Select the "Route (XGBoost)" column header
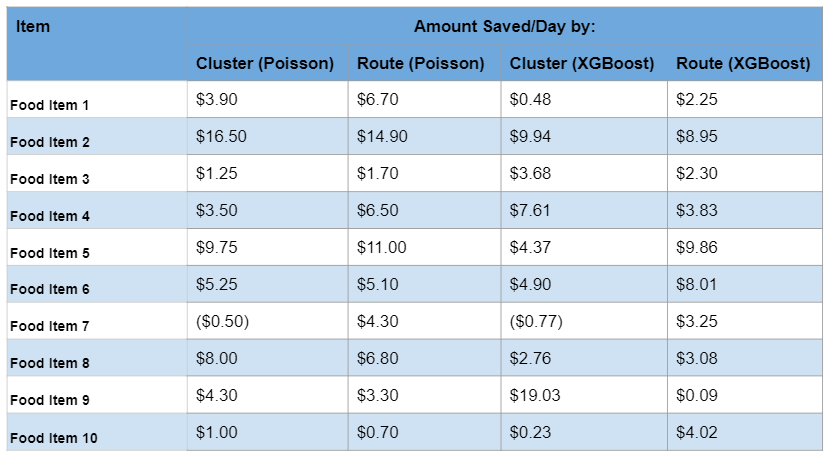 [x=743, y=64]
